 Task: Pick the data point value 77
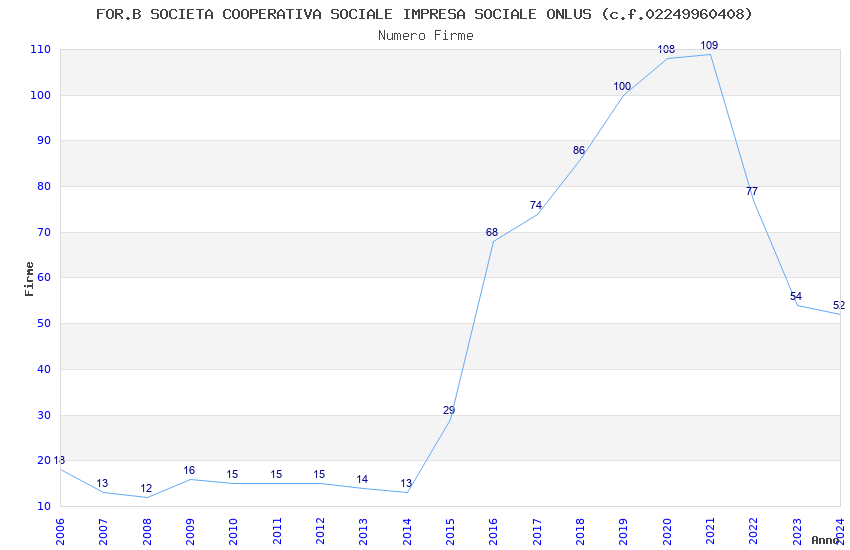752,191
